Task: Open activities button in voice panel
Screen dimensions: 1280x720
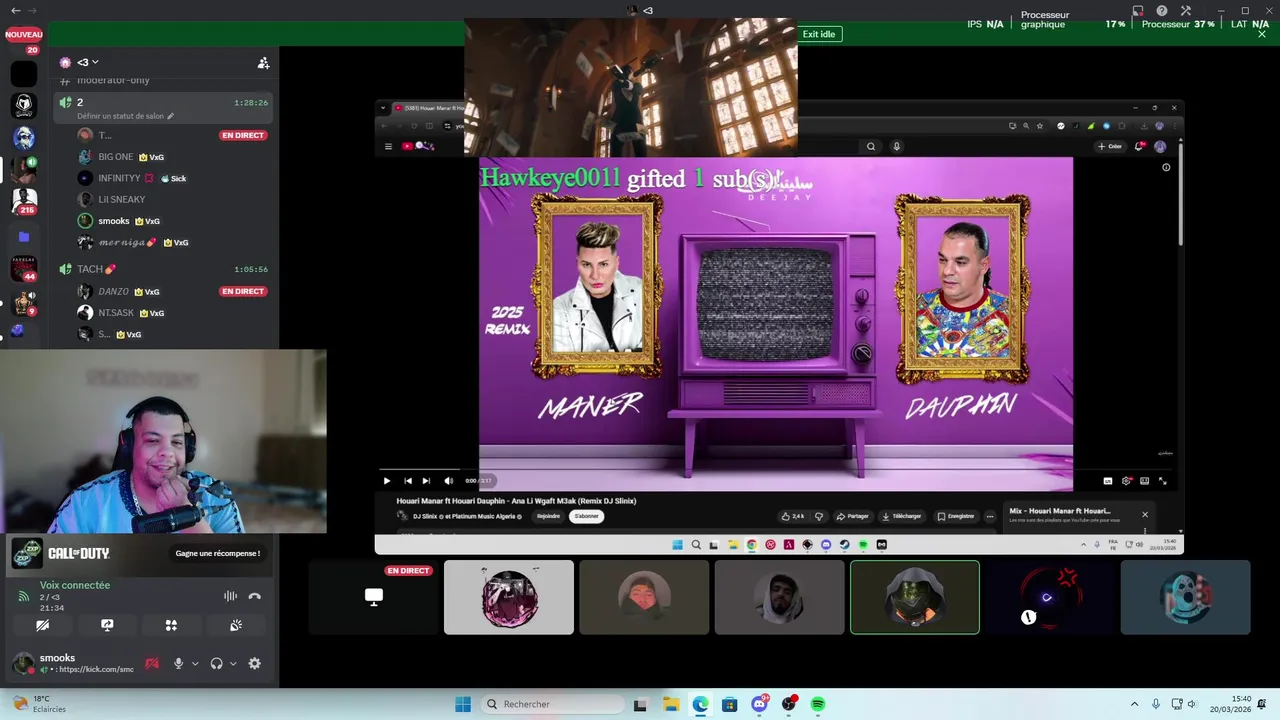Action: click(171, 625)
